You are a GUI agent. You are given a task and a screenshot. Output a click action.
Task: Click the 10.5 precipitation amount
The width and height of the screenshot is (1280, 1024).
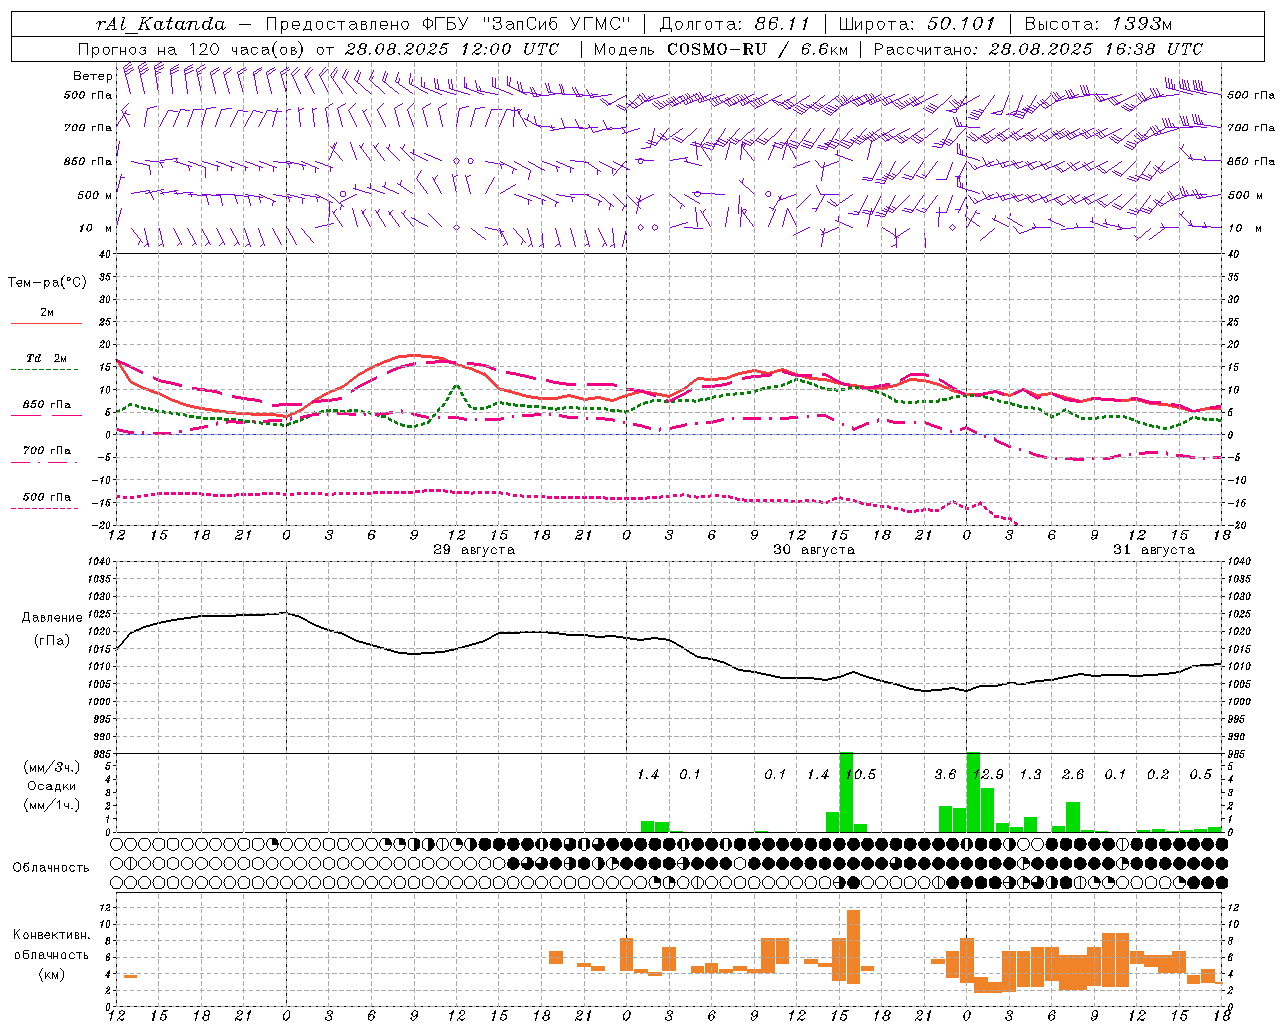[860, 775]
